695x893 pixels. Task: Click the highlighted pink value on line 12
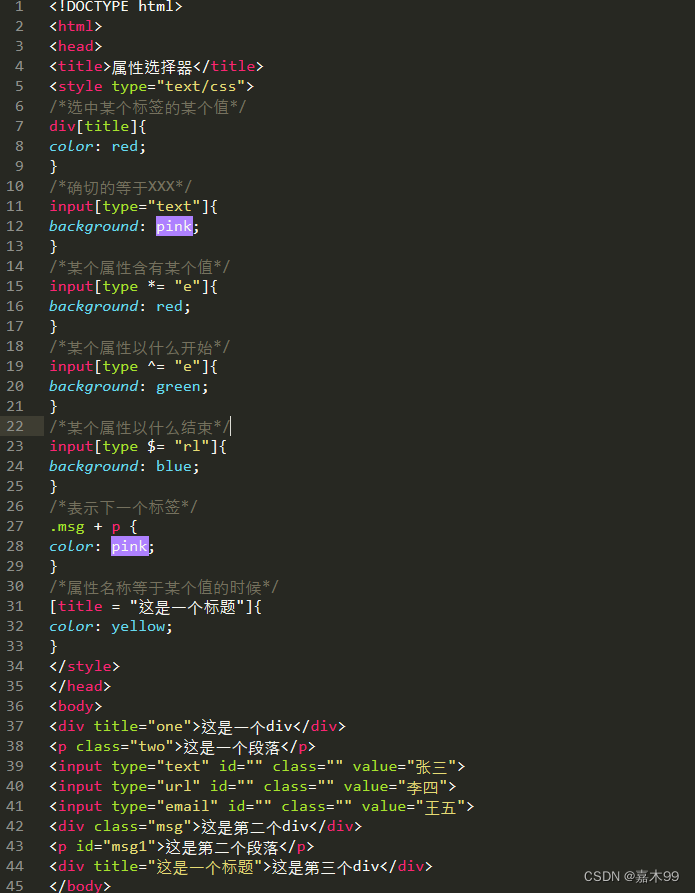(x=174, y=226)
